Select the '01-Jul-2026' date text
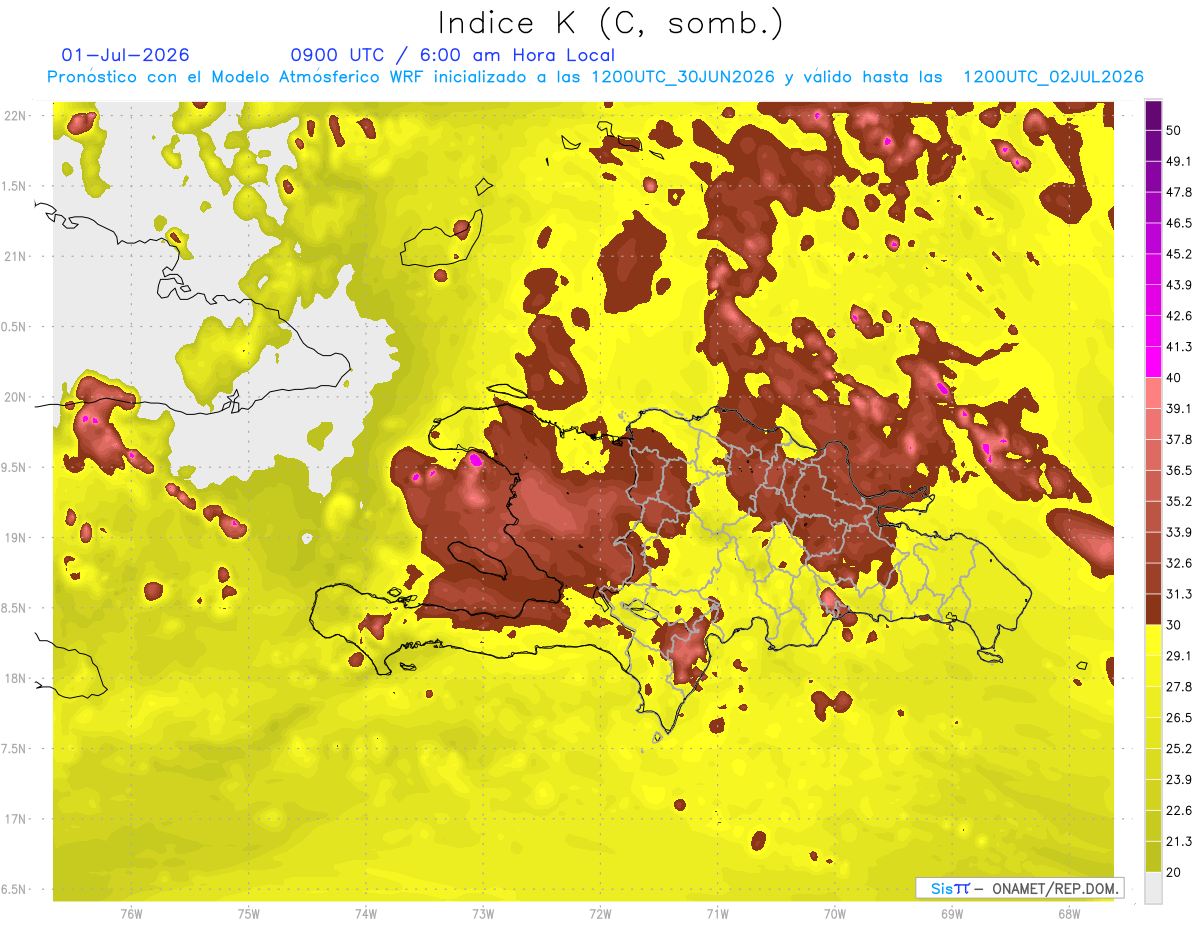The width and height of the screenshot is (1200, 927). coord(125,55)
